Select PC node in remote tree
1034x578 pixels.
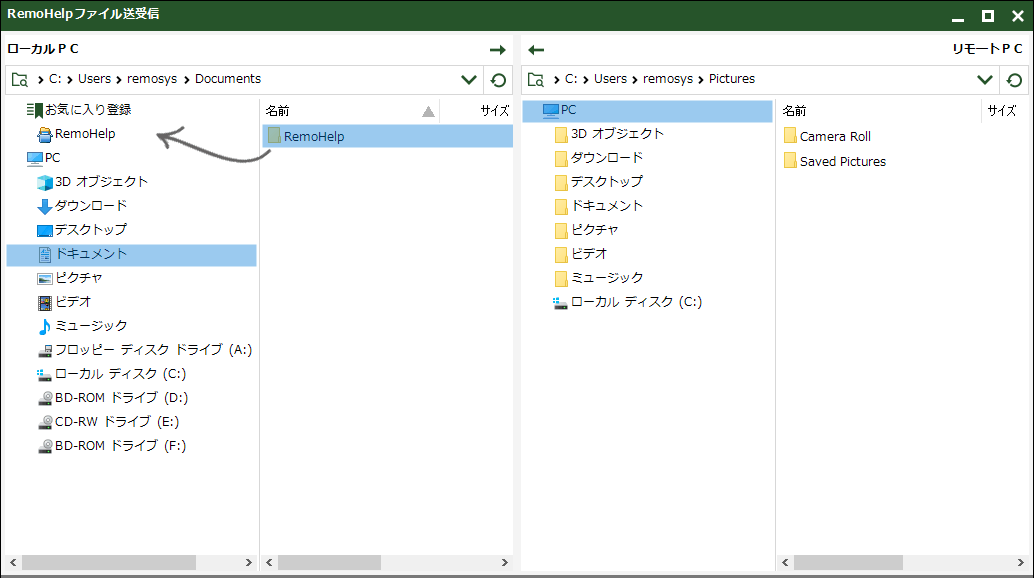click(x=648, y=111)
